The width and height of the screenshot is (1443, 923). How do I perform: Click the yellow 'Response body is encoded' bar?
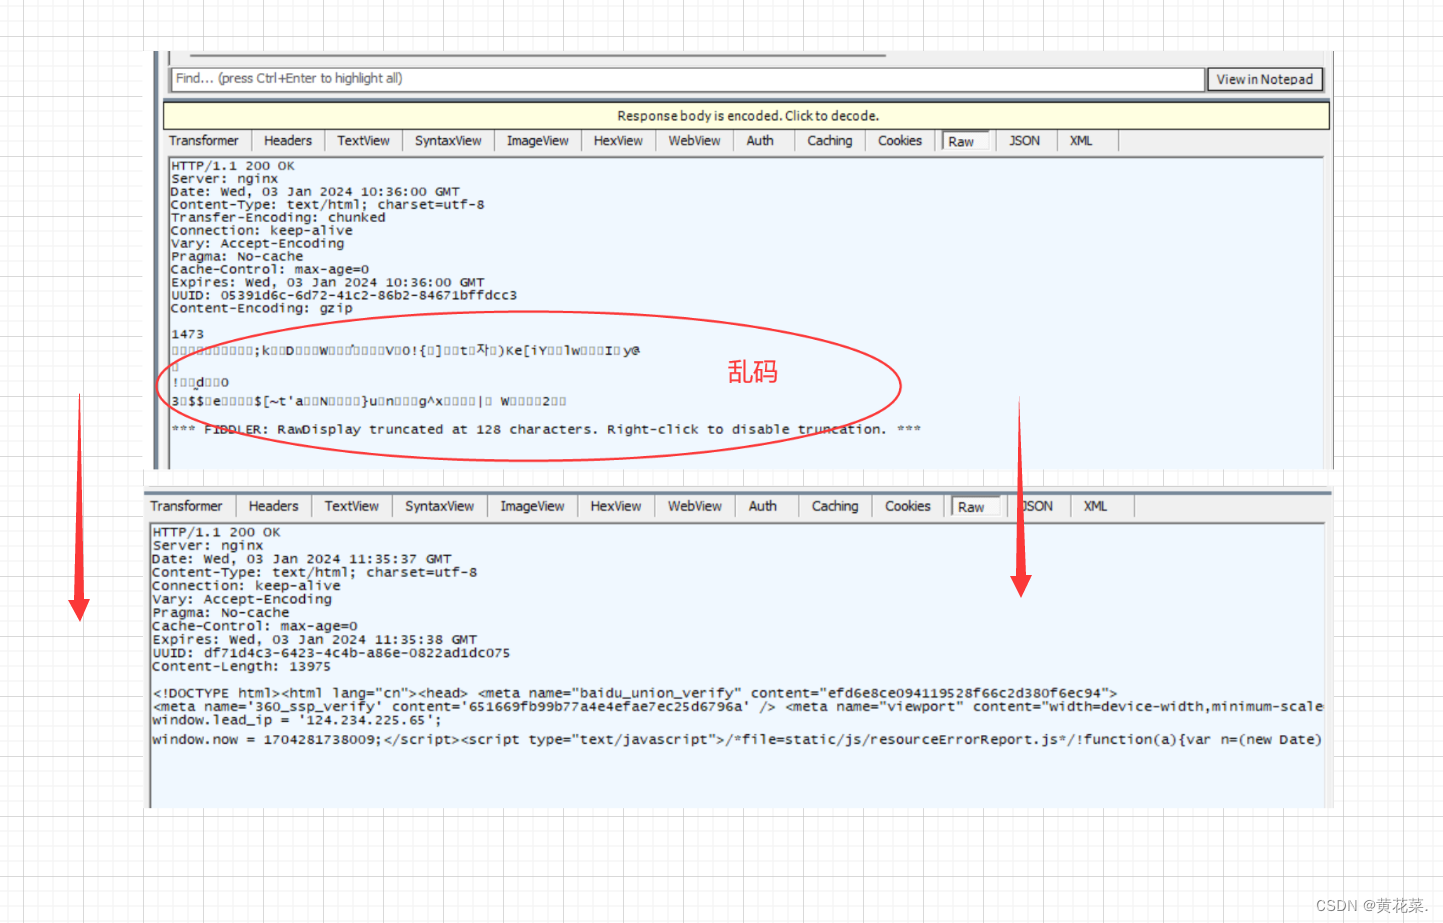pyautogui.click(x=746, y=116)
